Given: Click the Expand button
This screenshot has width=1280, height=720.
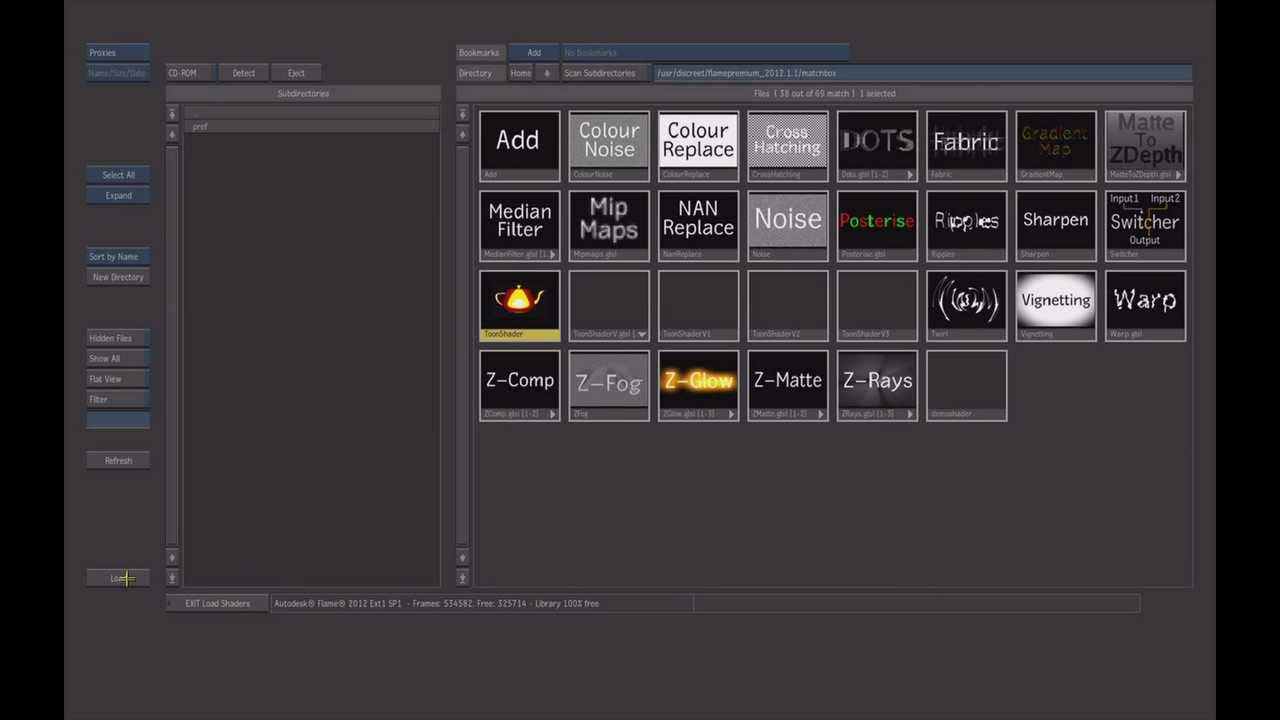Looking at the screenshot, I should click(x=118, y=196).
